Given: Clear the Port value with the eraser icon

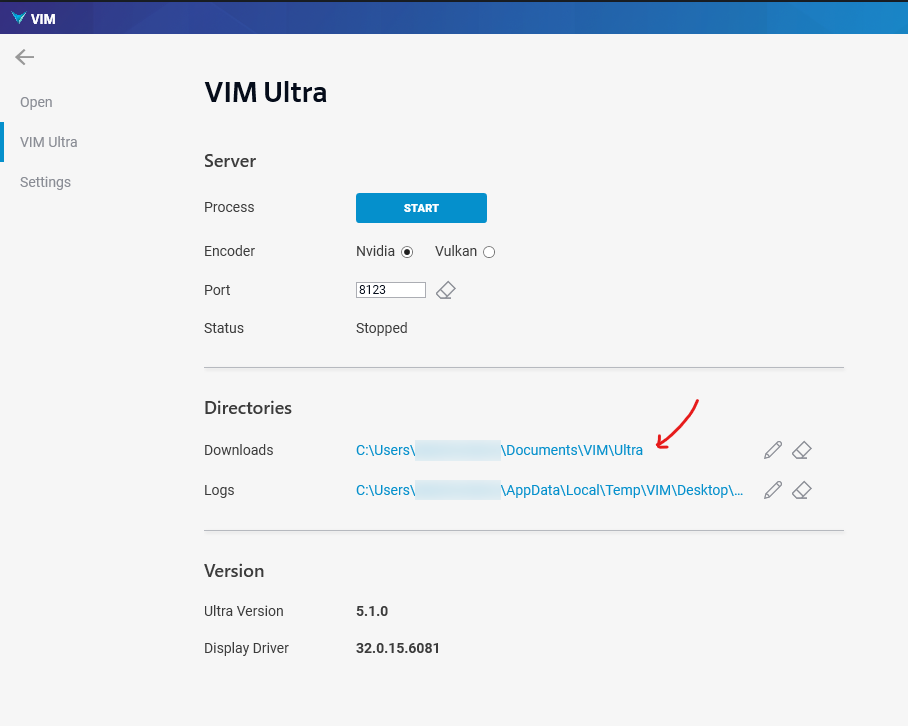Looking at the screenshot, I should click(x=445, y=290).
